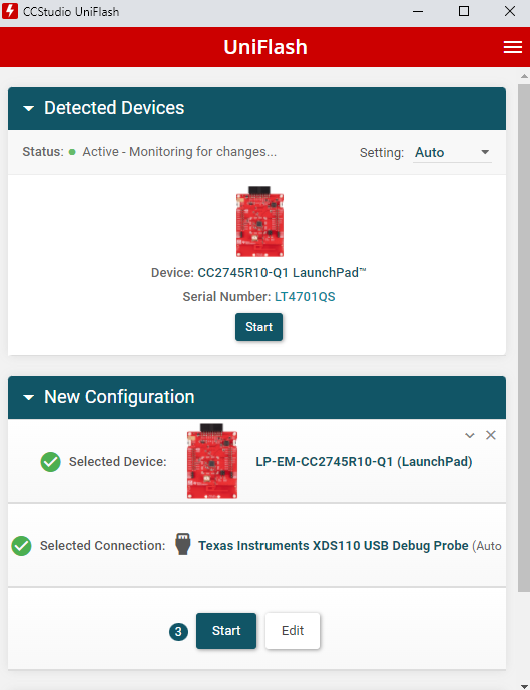Click the green checkmark beside Selected Connection
This screenshot has height=690, width=530.
tap(21, 546)
